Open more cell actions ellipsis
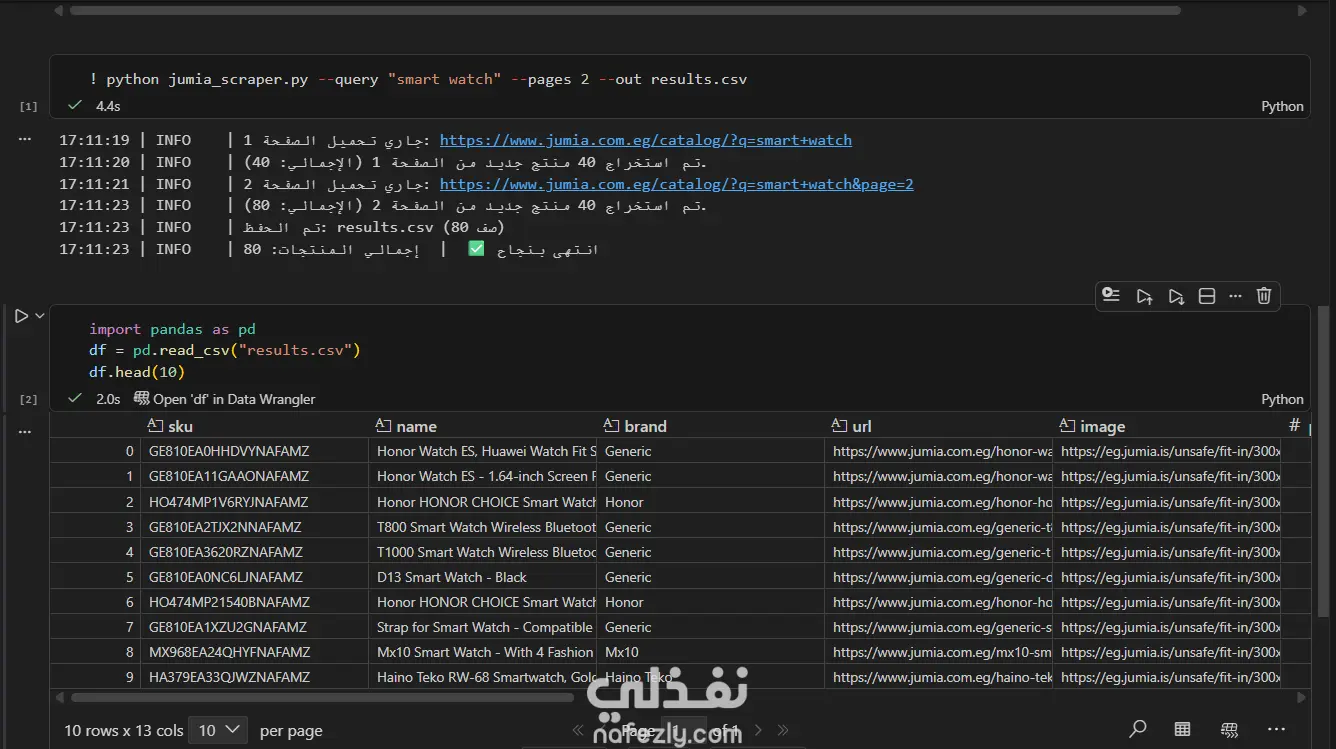 1235,296
